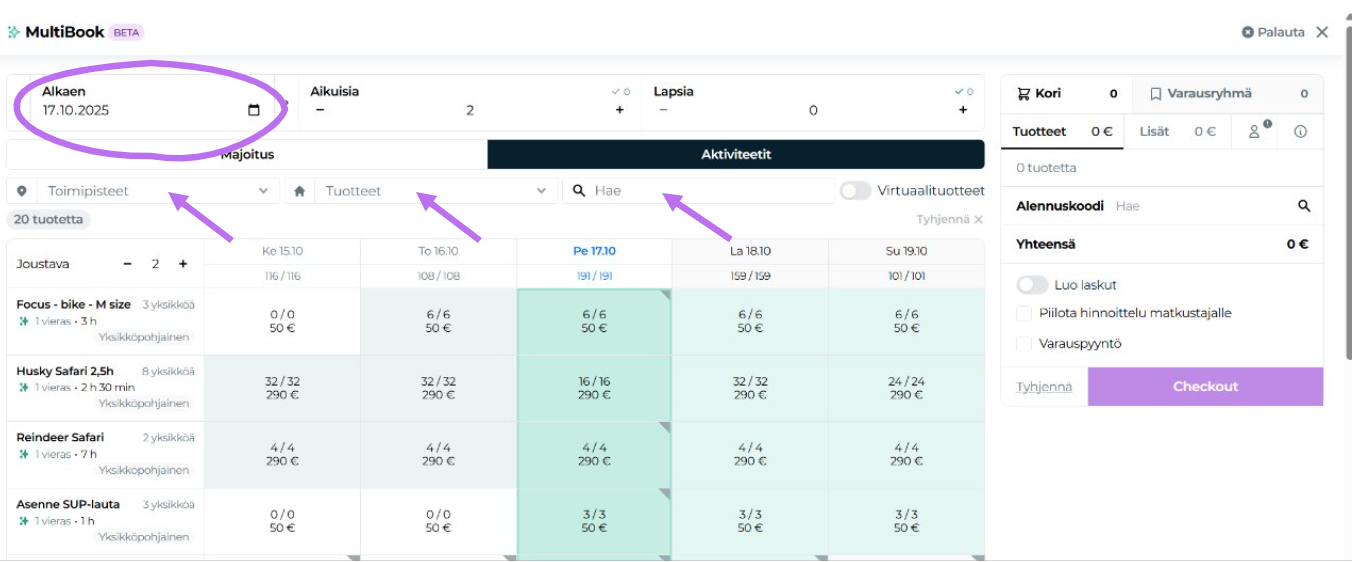The height and width of the screenshot is (562, 1353).
Task: Decrease Joustava value with minus icon
Action: (x=128, y=264)
